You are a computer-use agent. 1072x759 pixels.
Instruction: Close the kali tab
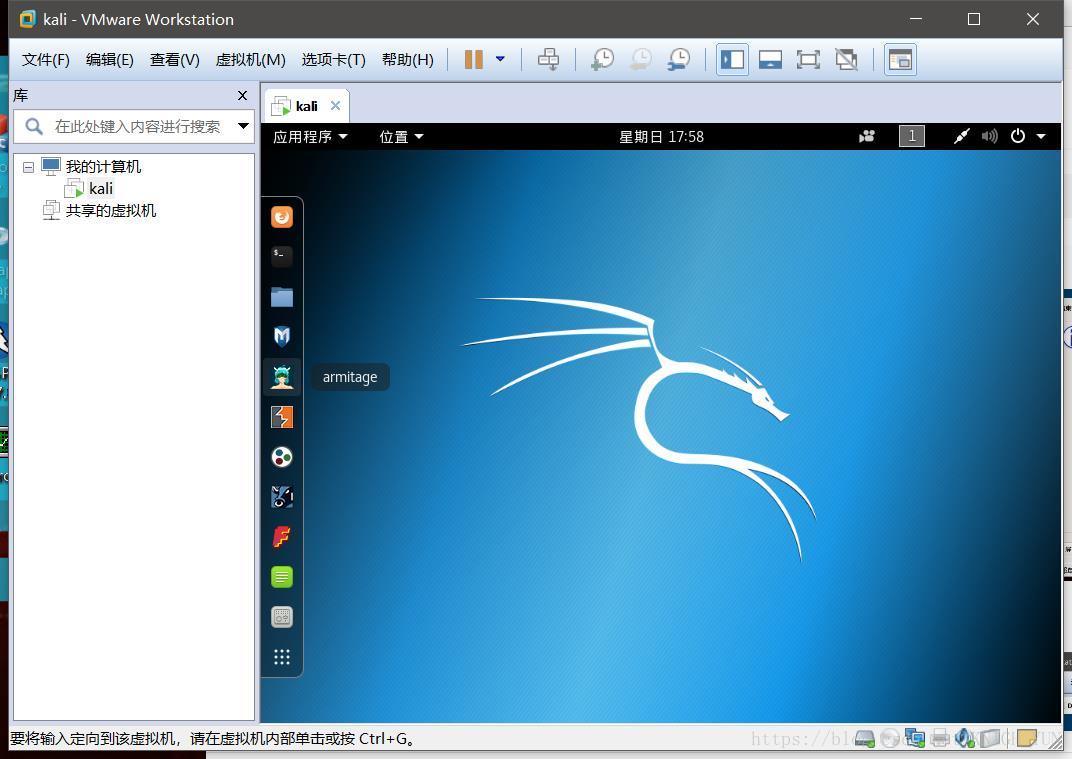click(335, 105)
